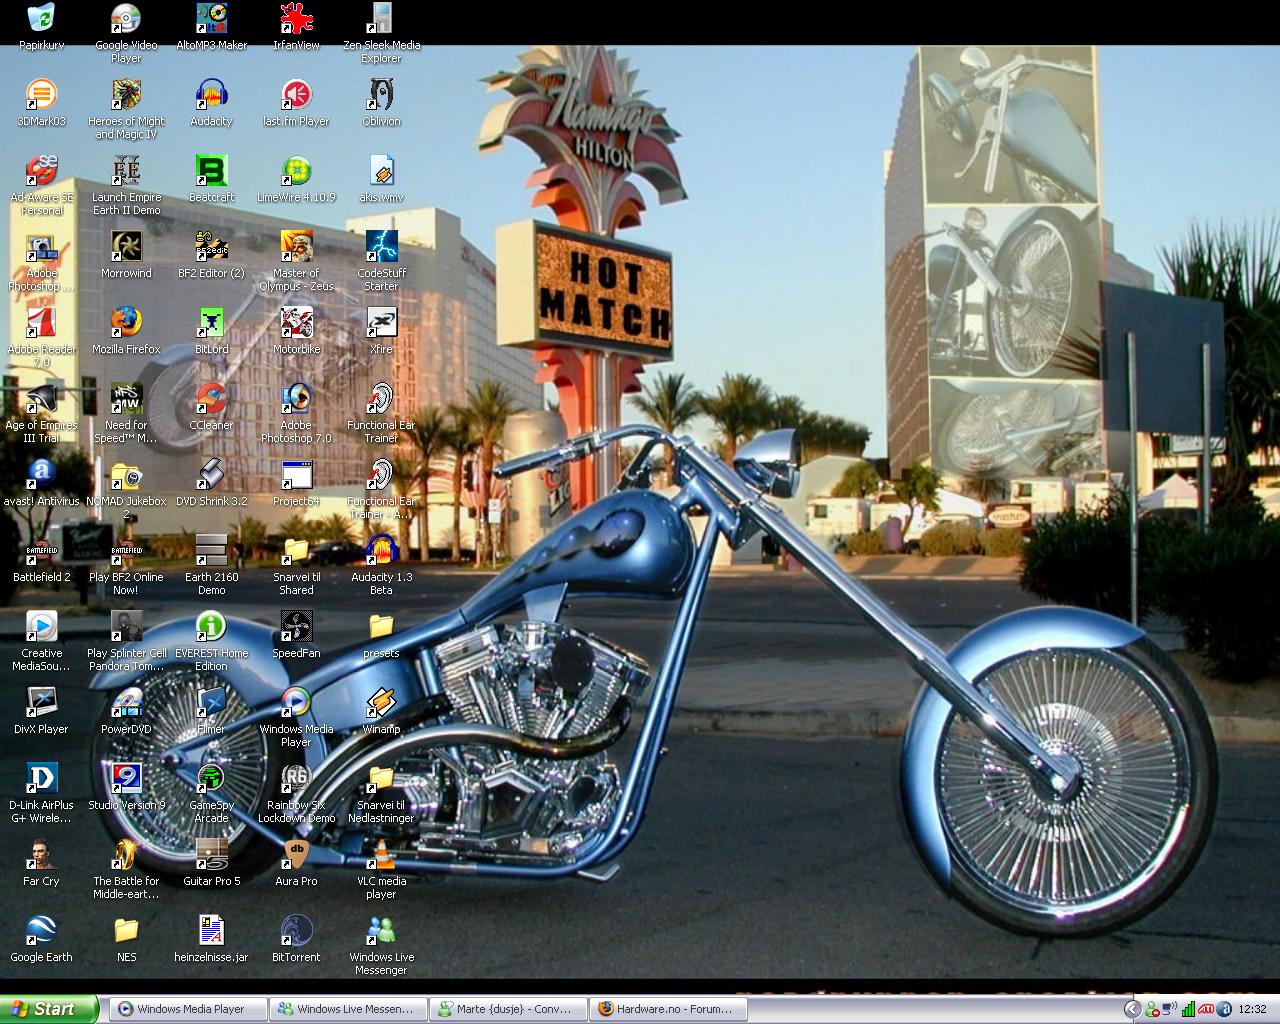The image size is (1280, 1024).
Task: Launch GameSpy Arcade shortcut
Action: click(x=211, y=792)
